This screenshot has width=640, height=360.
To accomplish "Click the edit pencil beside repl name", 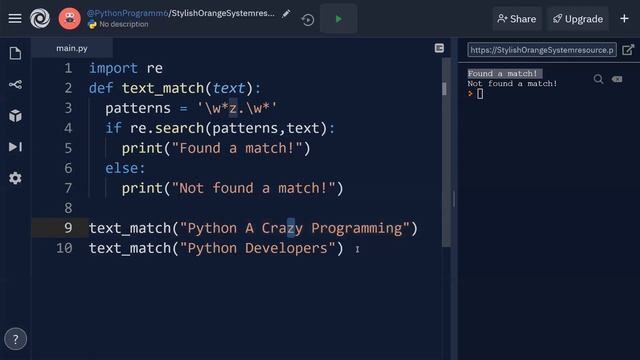I will pos(286,14).
